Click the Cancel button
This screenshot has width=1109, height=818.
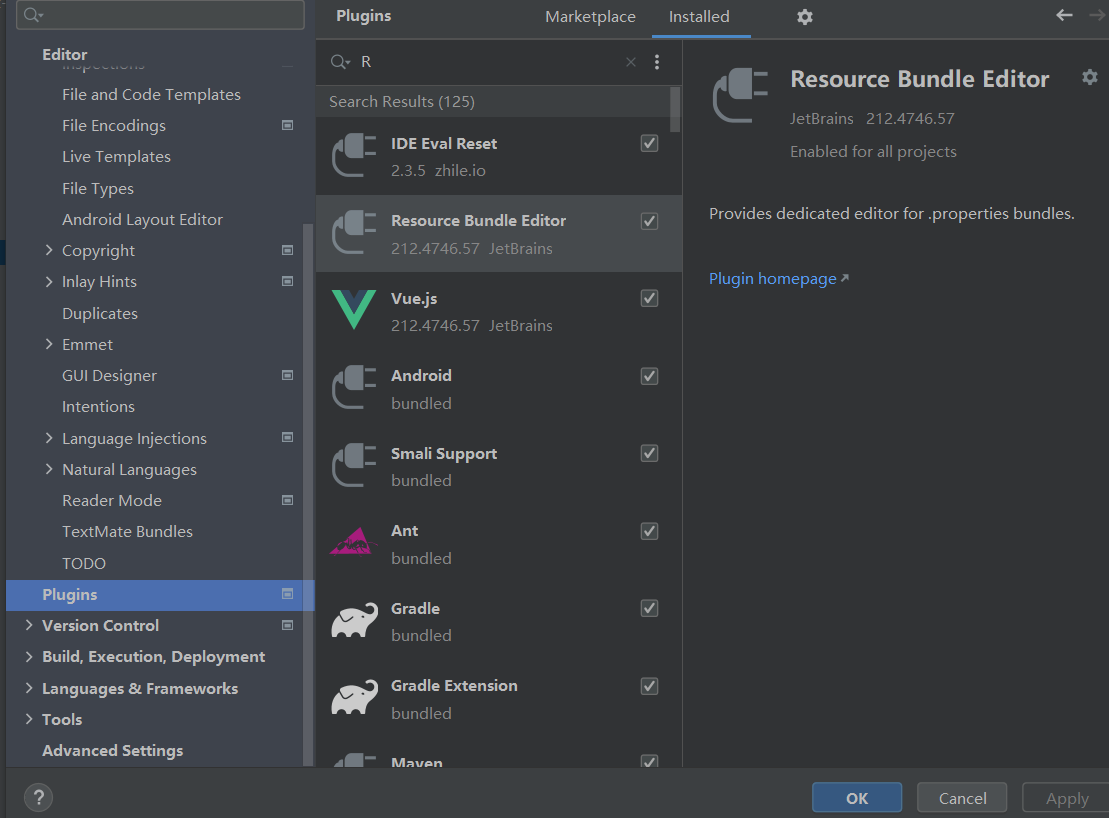962,797
